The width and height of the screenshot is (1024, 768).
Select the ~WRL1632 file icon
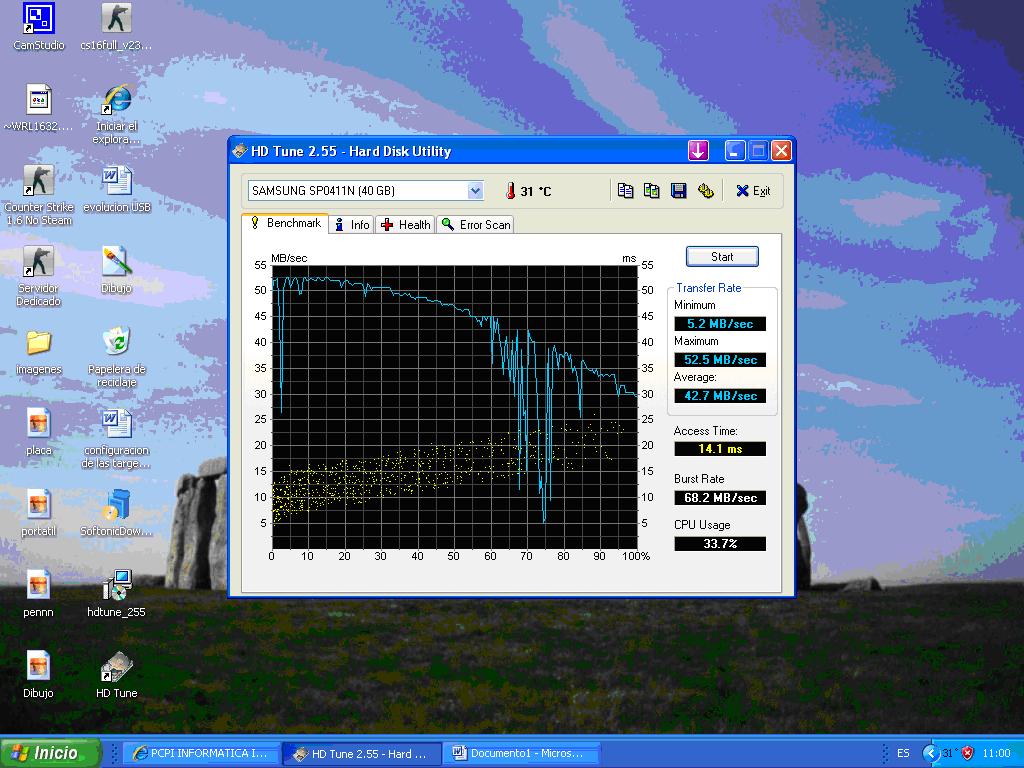pyautogui.click(x=39, y=108)
